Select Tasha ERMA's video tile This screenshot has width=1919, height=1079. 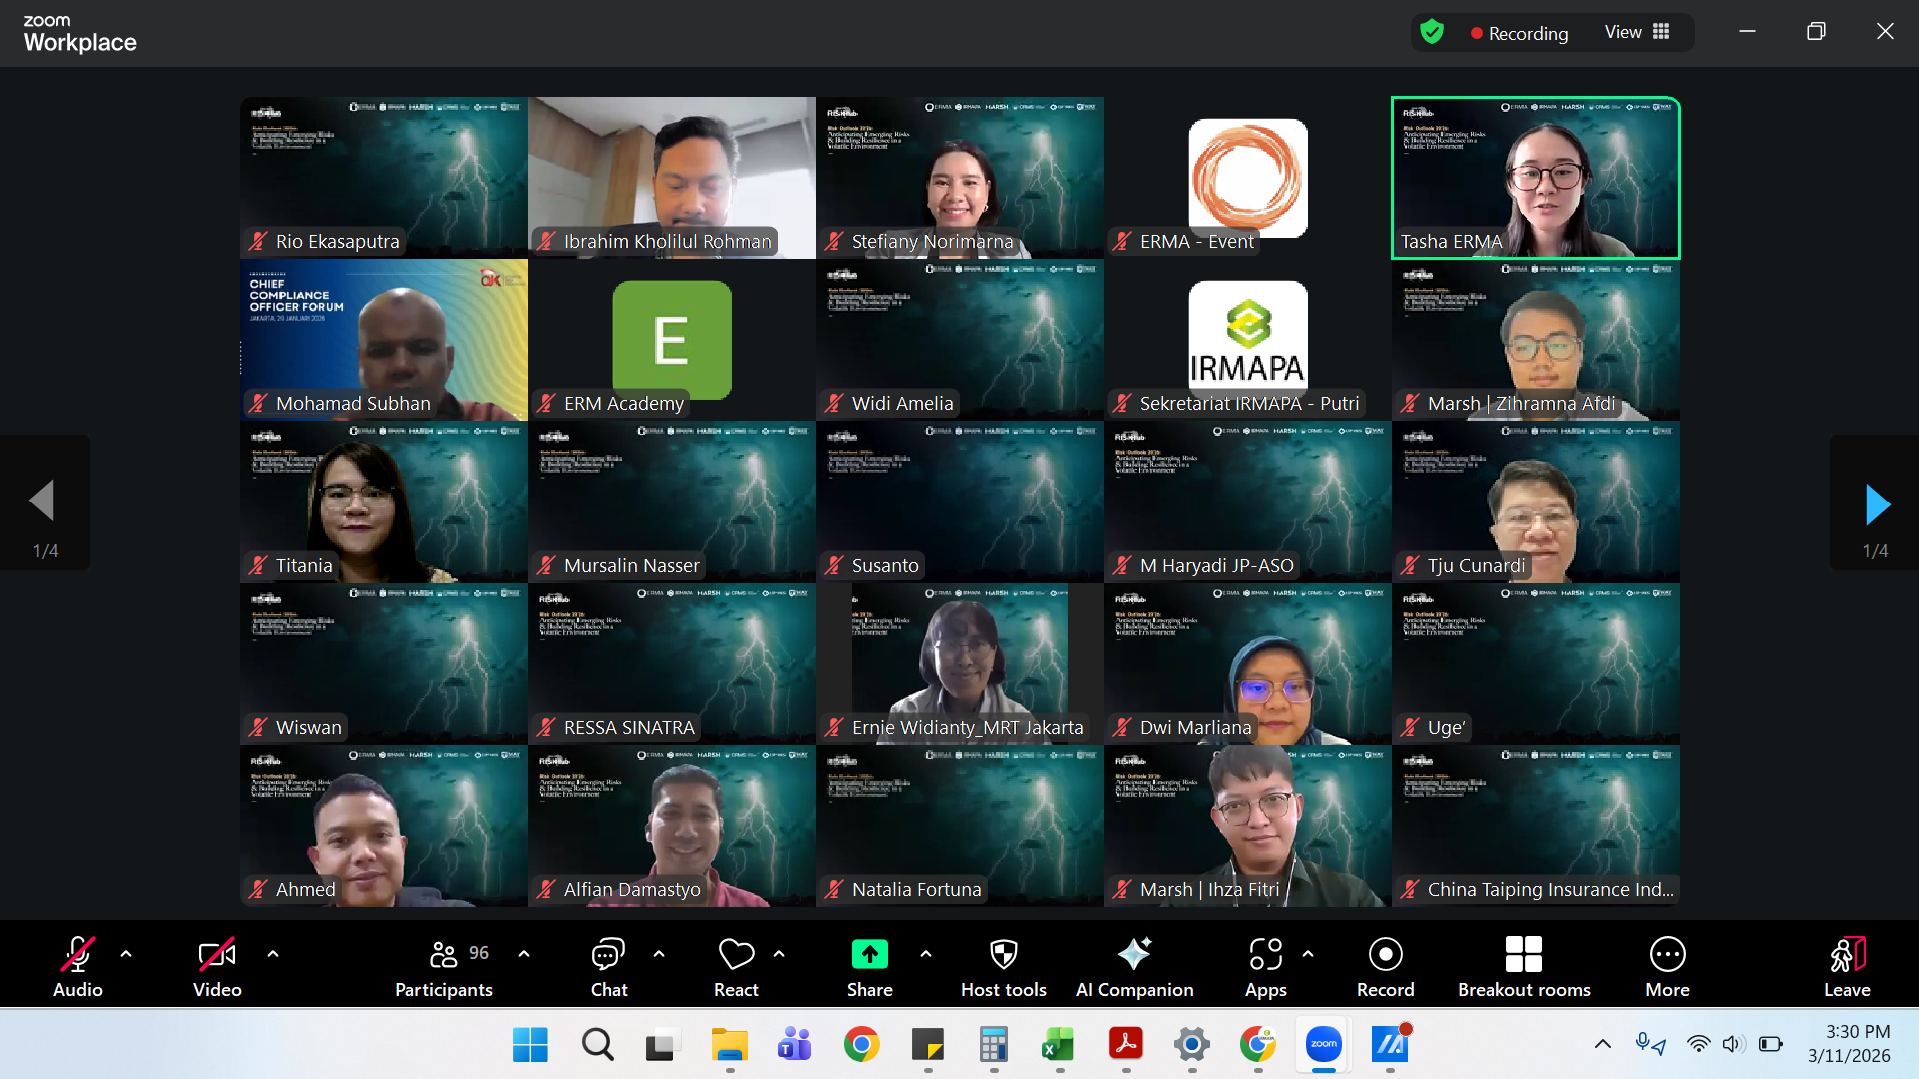1535,178
